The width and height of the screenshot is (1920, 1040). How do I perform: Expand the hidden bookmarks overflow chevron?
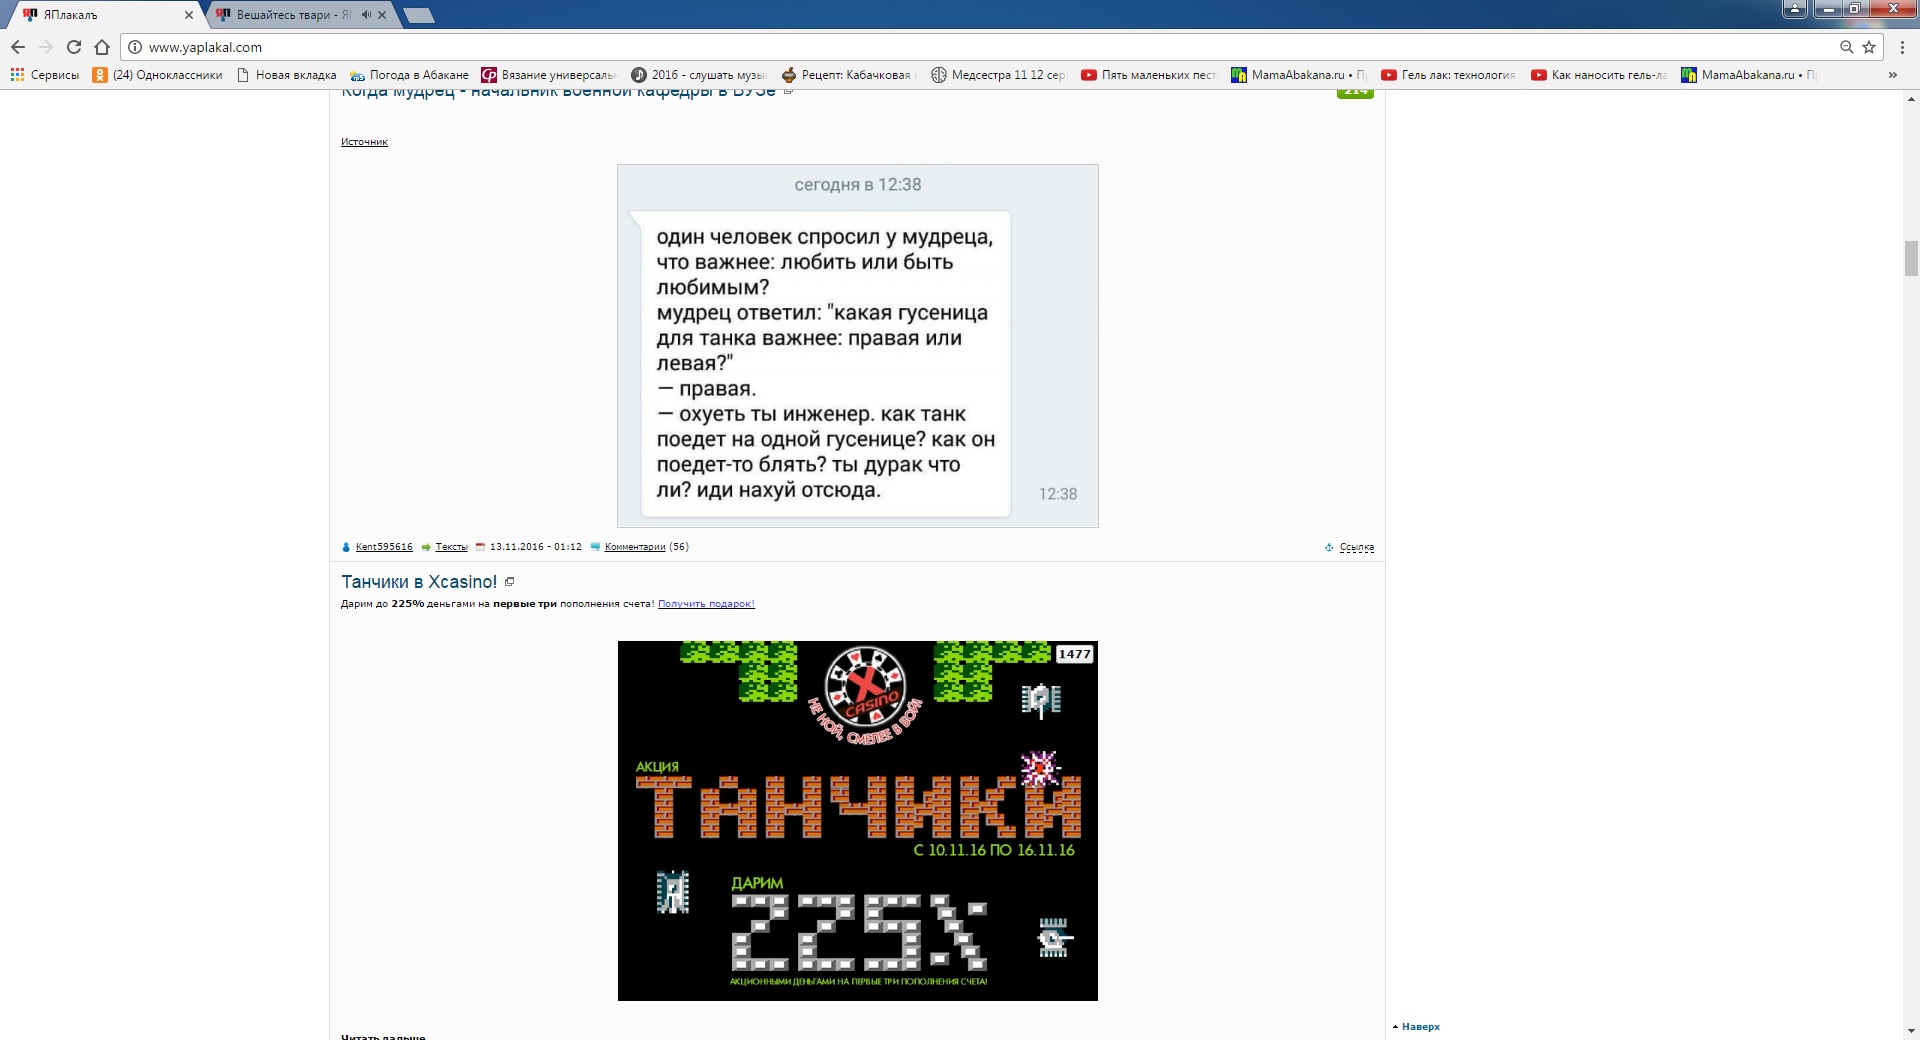coord(1892,75)
